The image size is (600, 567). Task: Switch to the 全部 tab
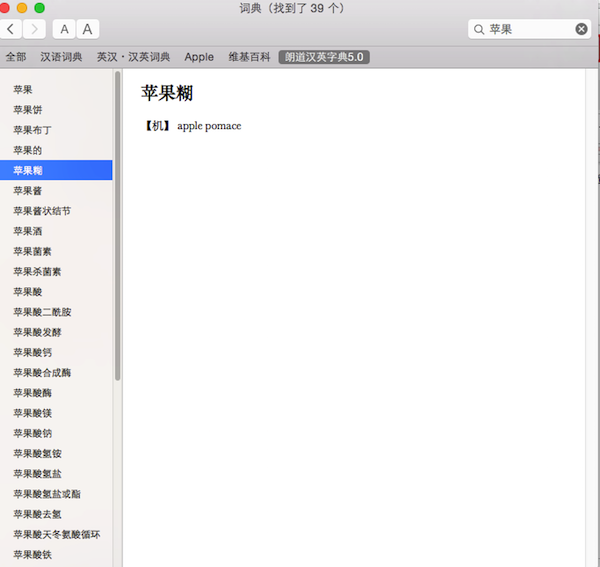click(16, 57)
